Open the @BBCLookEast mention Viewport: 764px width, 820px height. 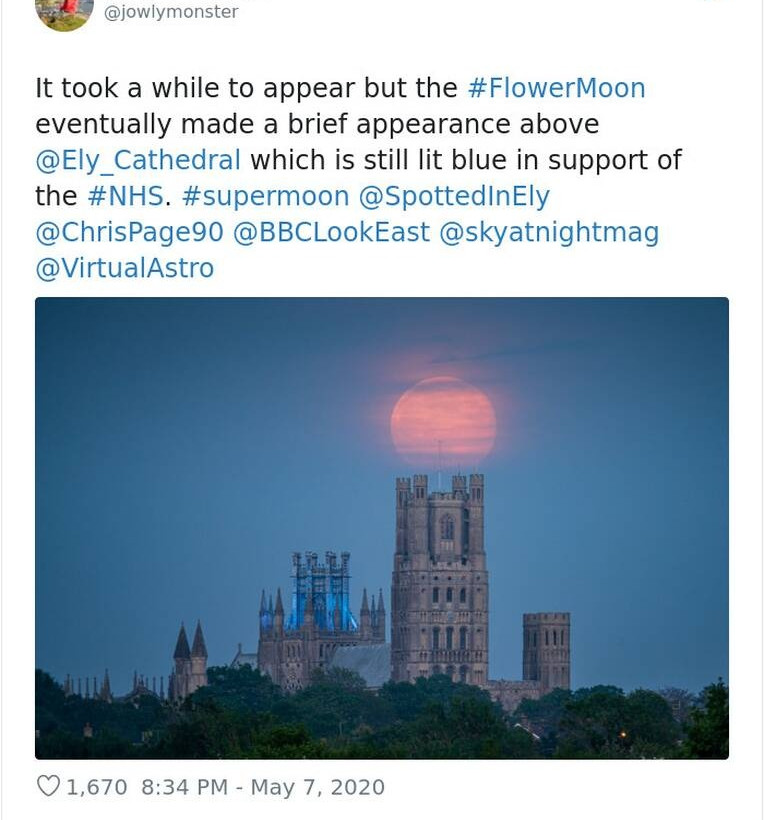click(331, 232)
